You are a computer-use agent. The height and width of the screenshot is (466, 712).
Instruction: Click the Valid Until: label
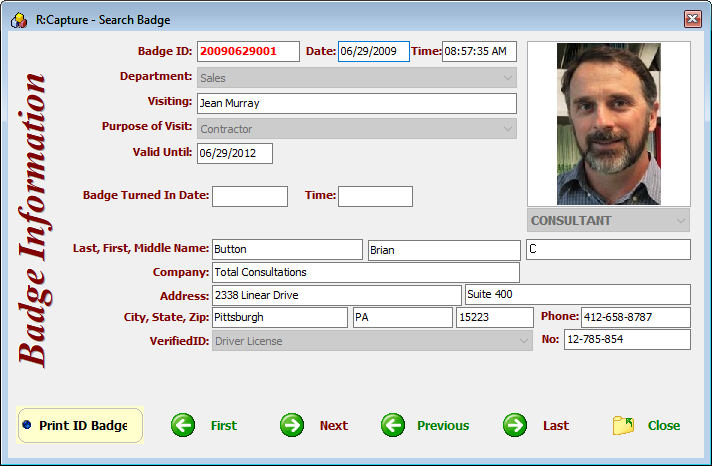click(162, 152)
